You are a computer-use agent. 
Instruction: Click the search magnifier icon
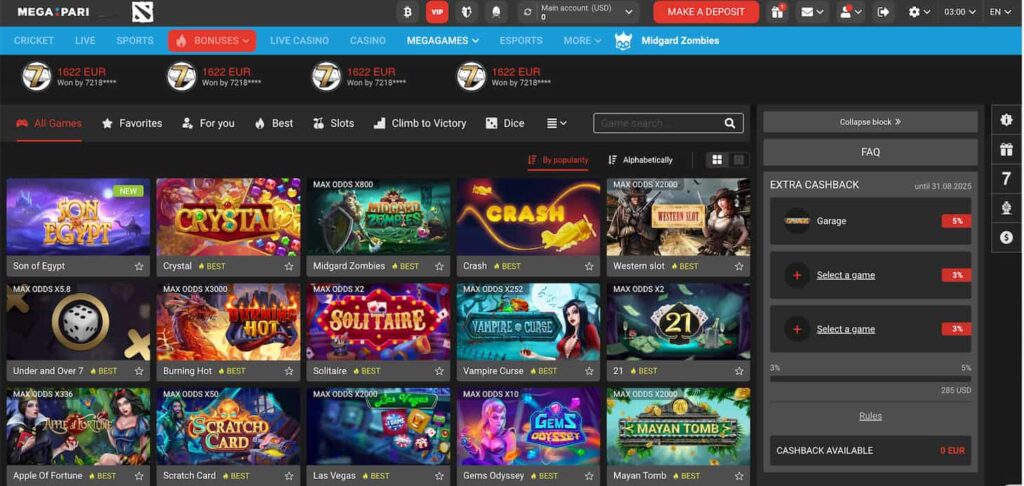[x=729, y=123]
